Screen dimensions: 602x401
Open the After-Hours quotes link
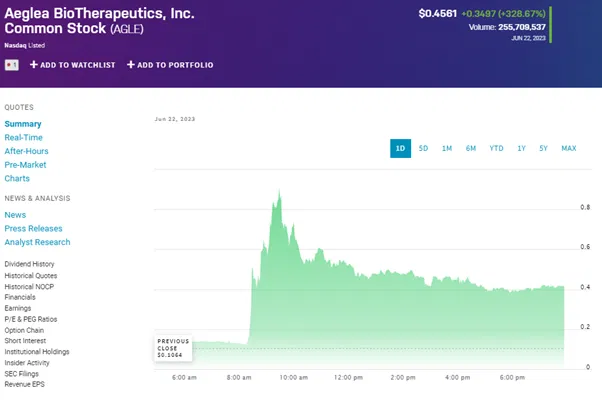[x=26, y=151]
